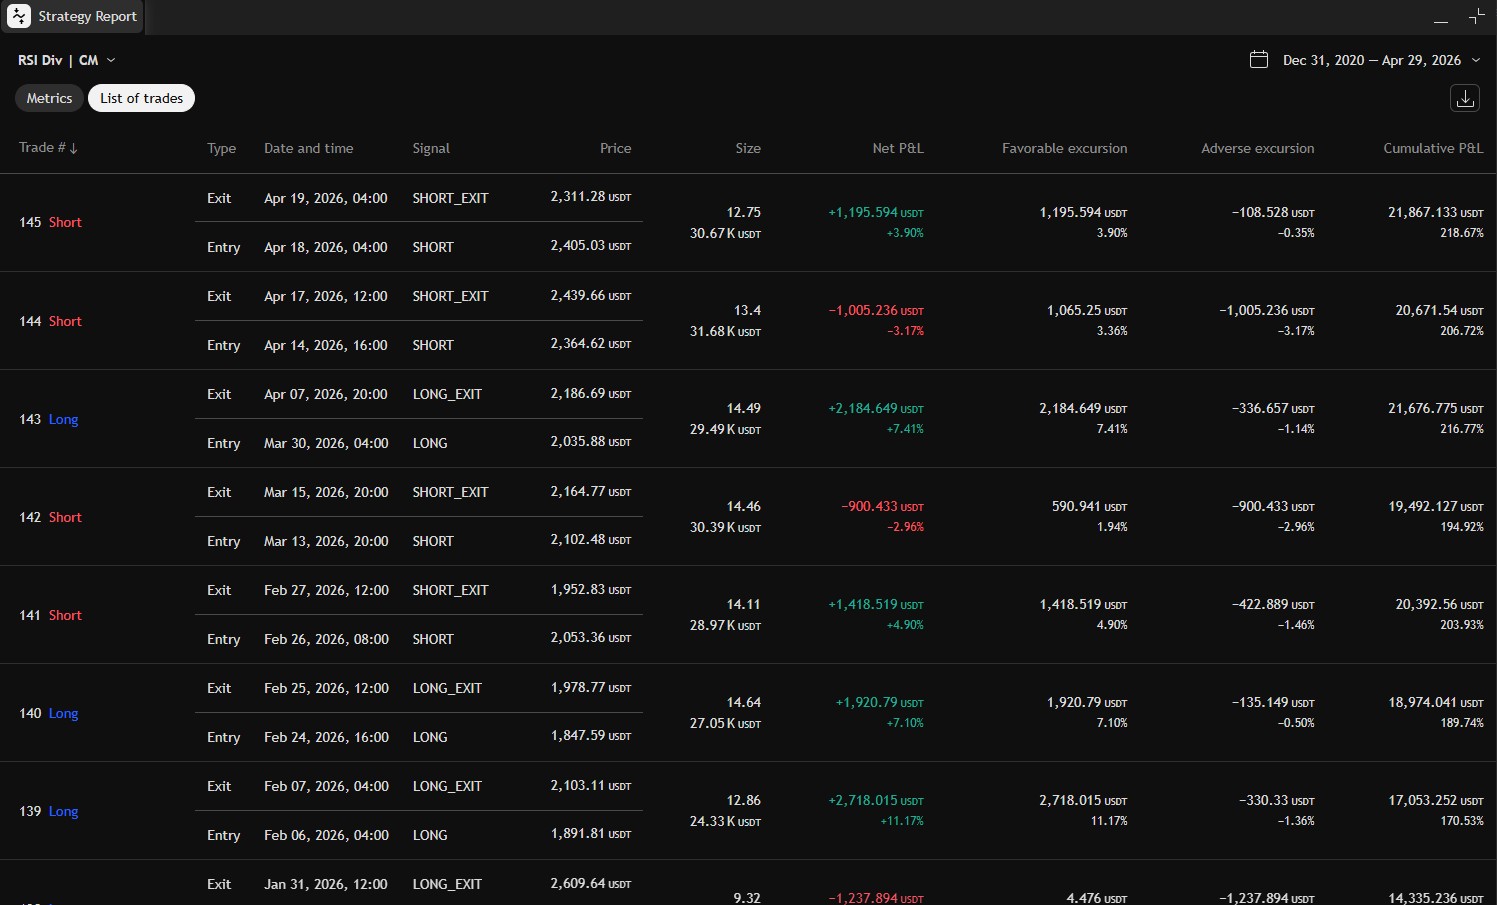The height and width of the screenshot is (905, 1497).
Task: Click entry date Mar 13, 2026, 20:00
Action: [x=326, y=541]
